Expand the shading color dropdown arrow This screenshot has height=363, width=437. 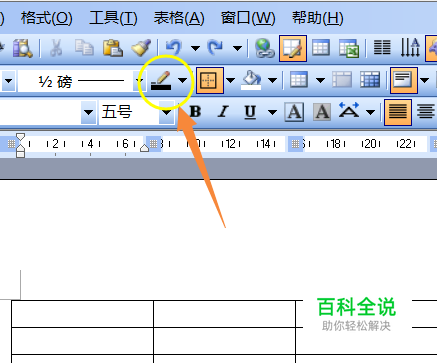(x=273, y=80)
